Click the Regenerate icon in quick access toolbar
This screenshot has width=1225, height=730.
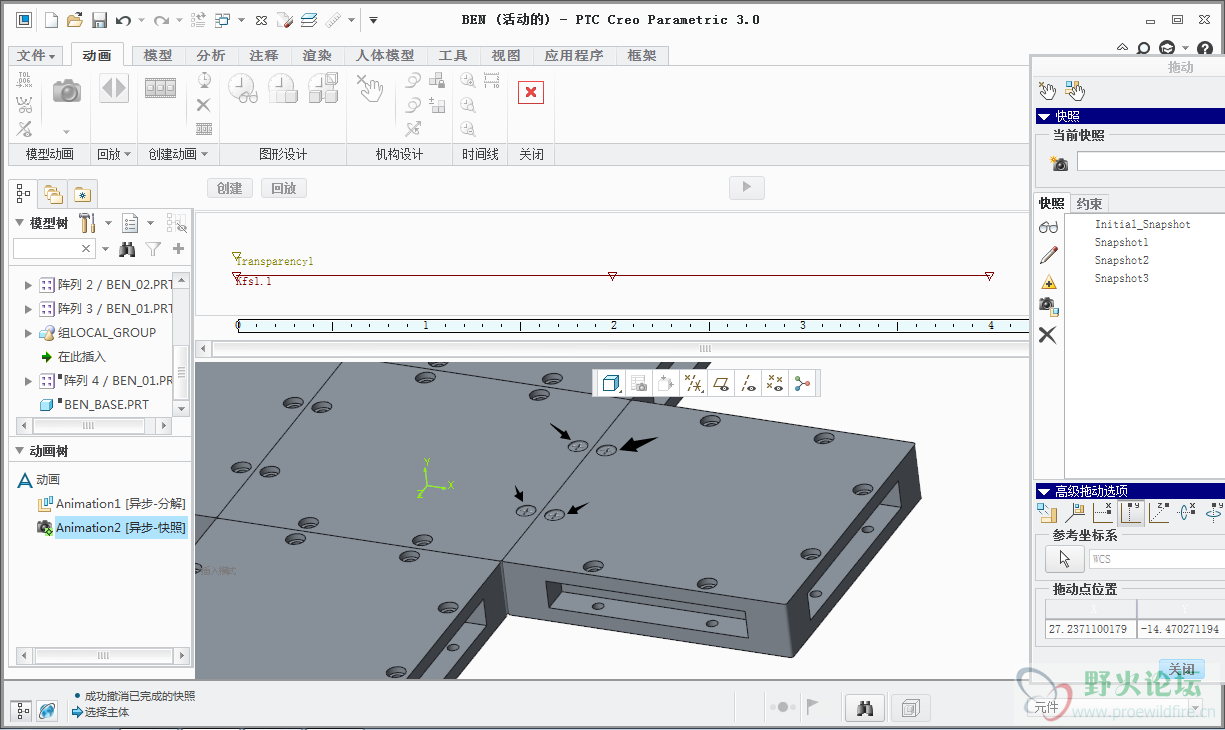197,19
